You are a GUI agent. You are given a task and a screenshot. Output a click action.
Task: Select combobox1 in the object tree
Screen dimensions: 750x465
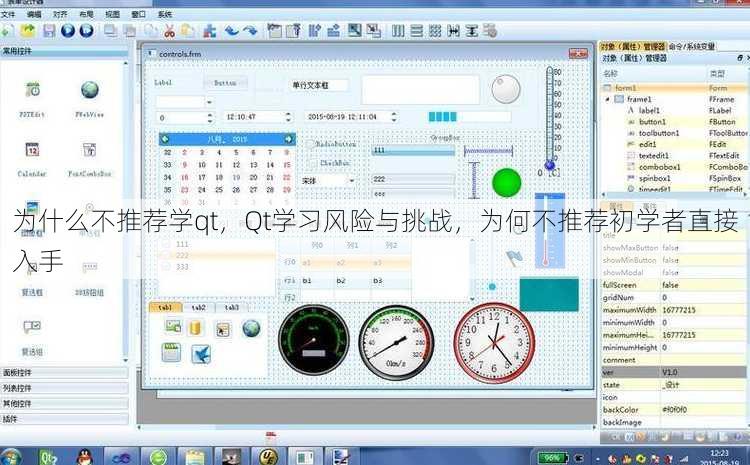(659, 167)
